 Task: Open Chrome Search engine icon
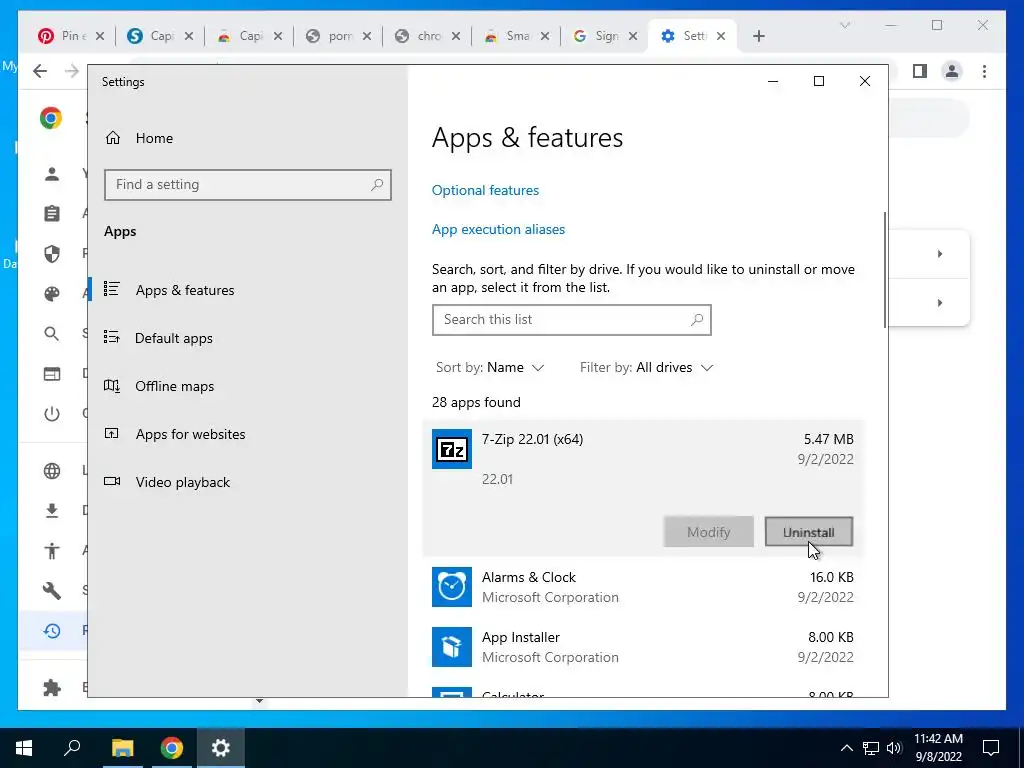tap(52, 334)
